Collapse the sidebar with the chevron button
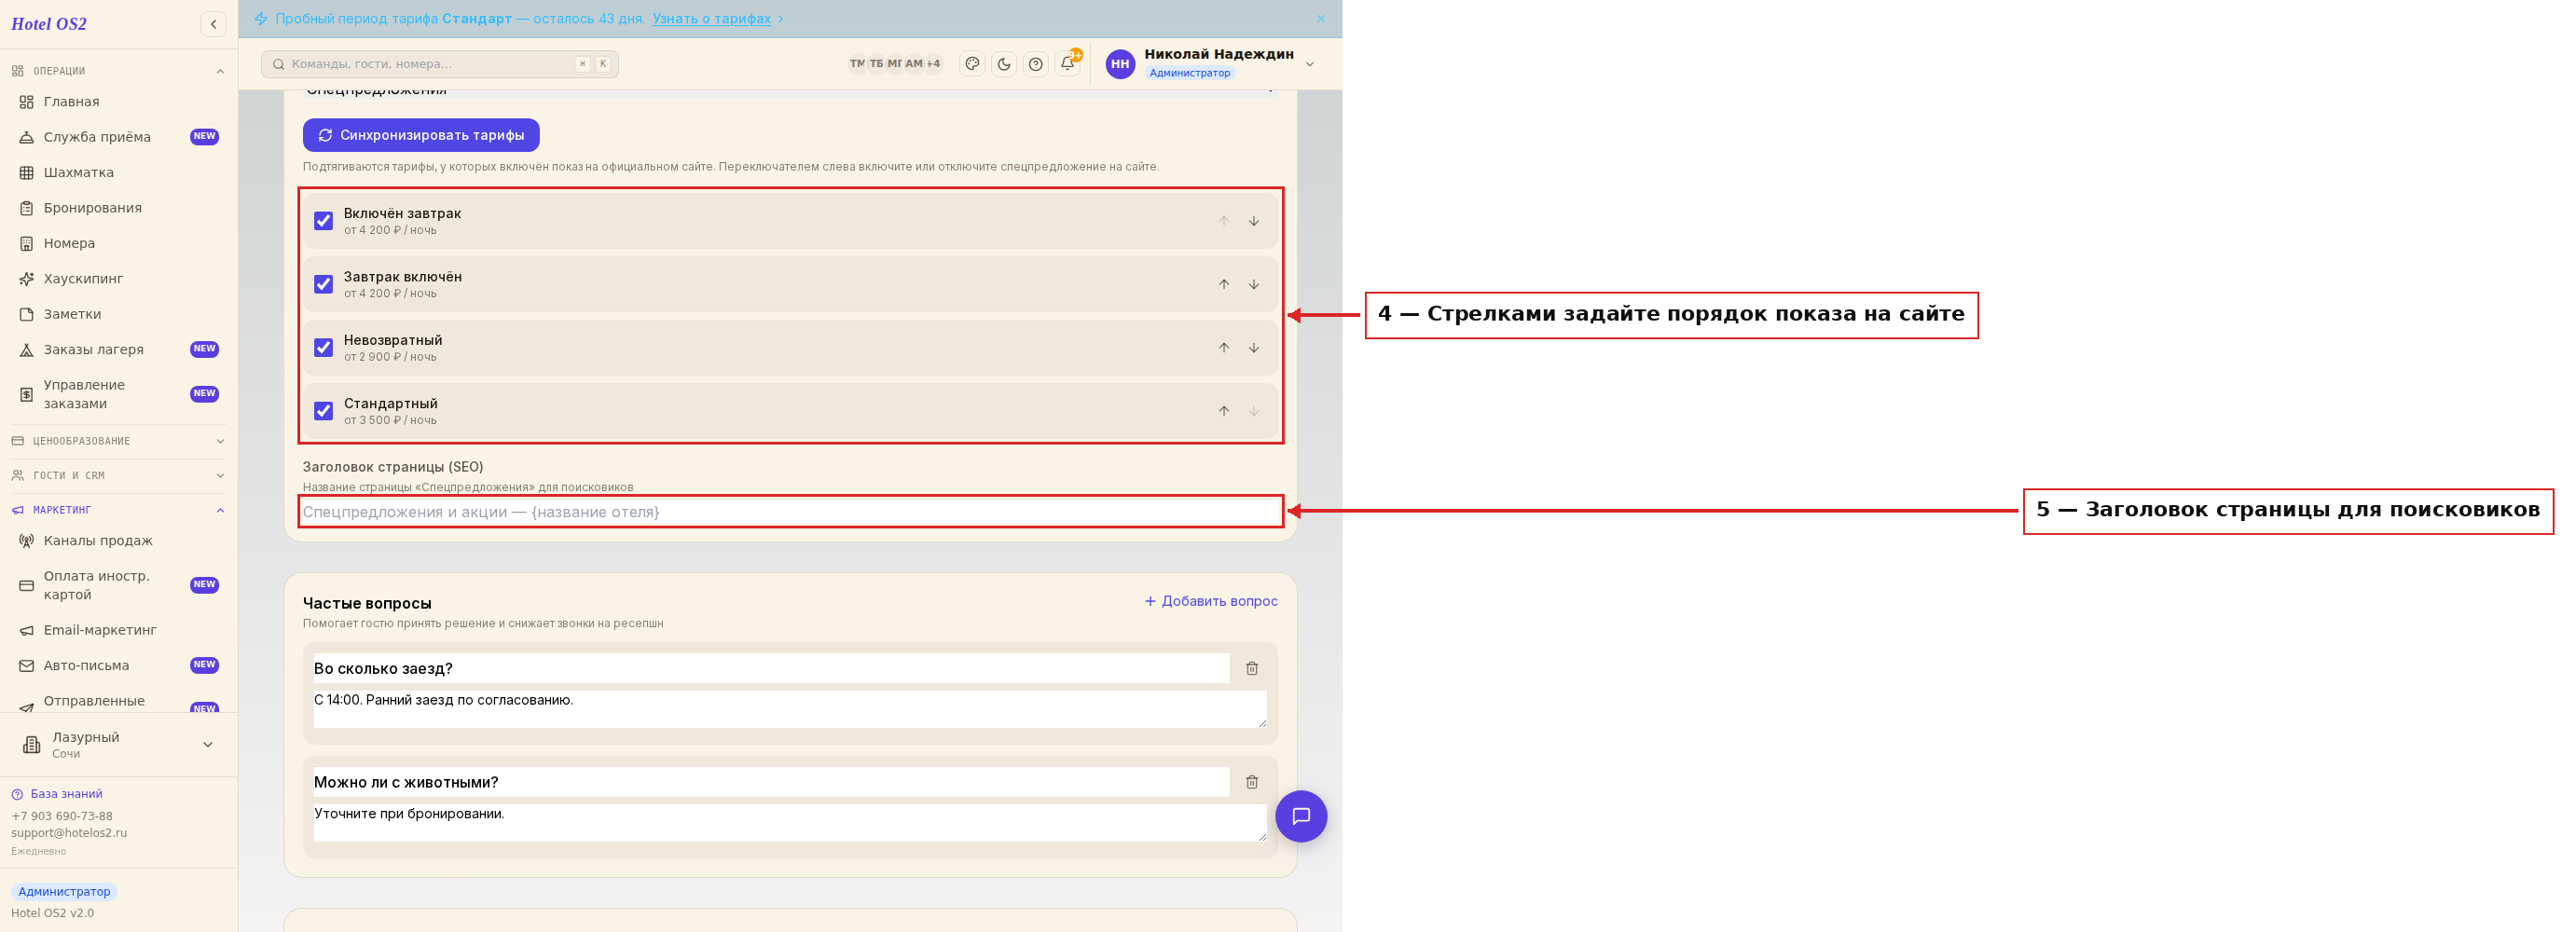 213,24
